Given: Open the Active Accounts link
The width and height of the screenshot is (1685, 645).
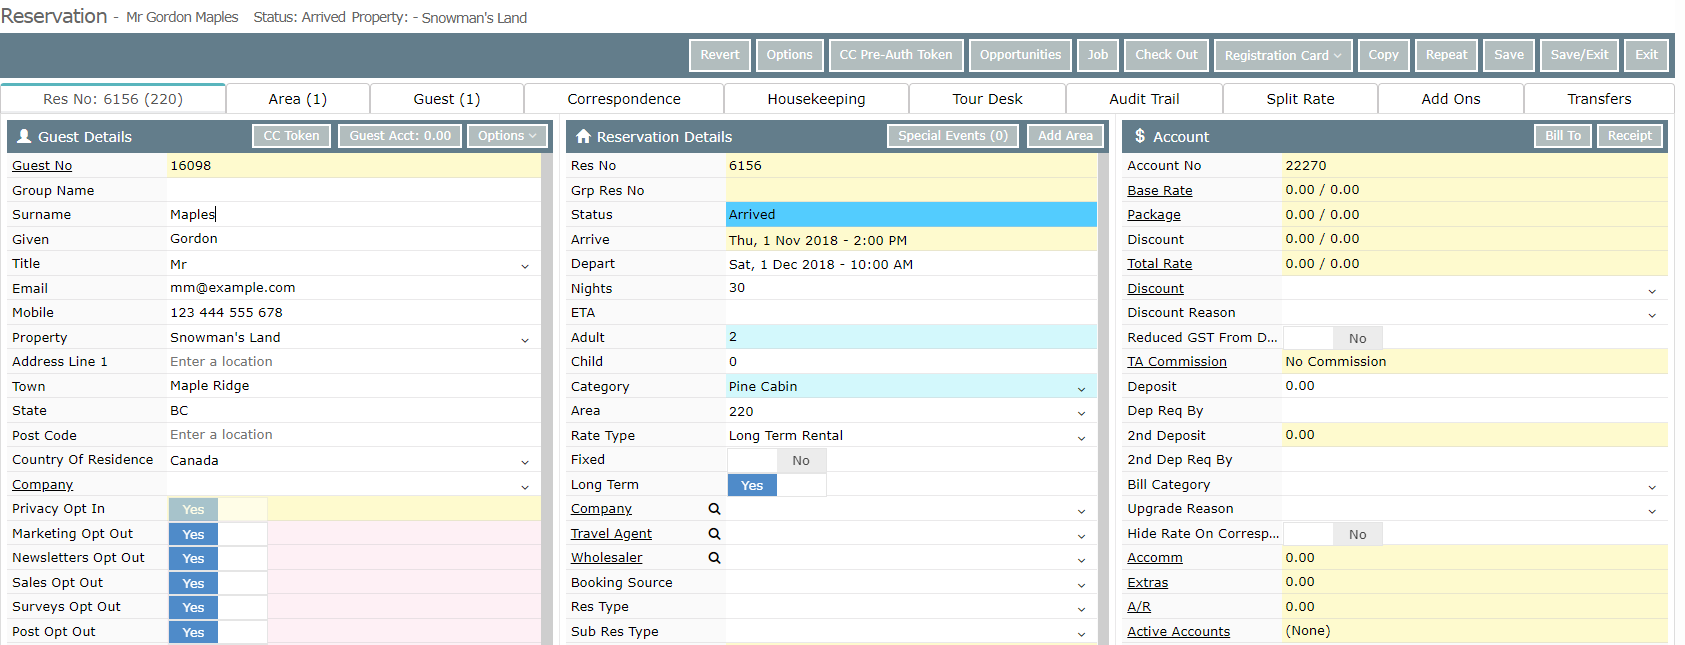Looking at the screenshot, I should pos(1179,632).
